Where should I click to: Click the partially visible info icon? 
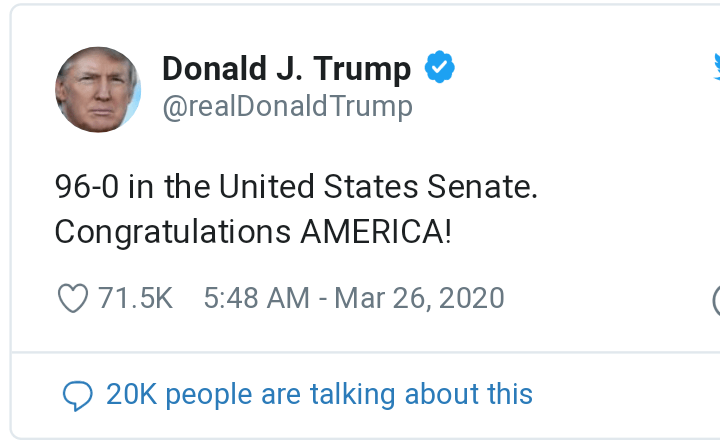[716, 299]
